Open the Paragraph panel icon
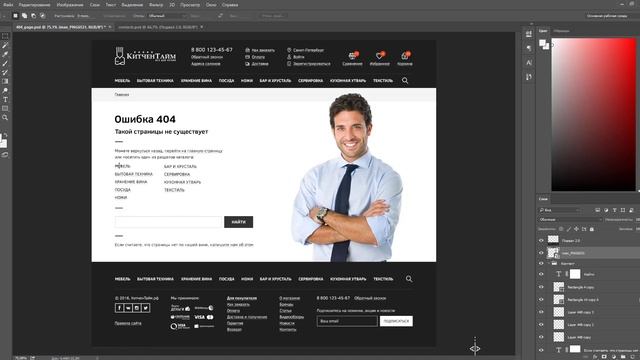This screenshot has width=640, height=360. pyautogui.click(x=529, y=49)
